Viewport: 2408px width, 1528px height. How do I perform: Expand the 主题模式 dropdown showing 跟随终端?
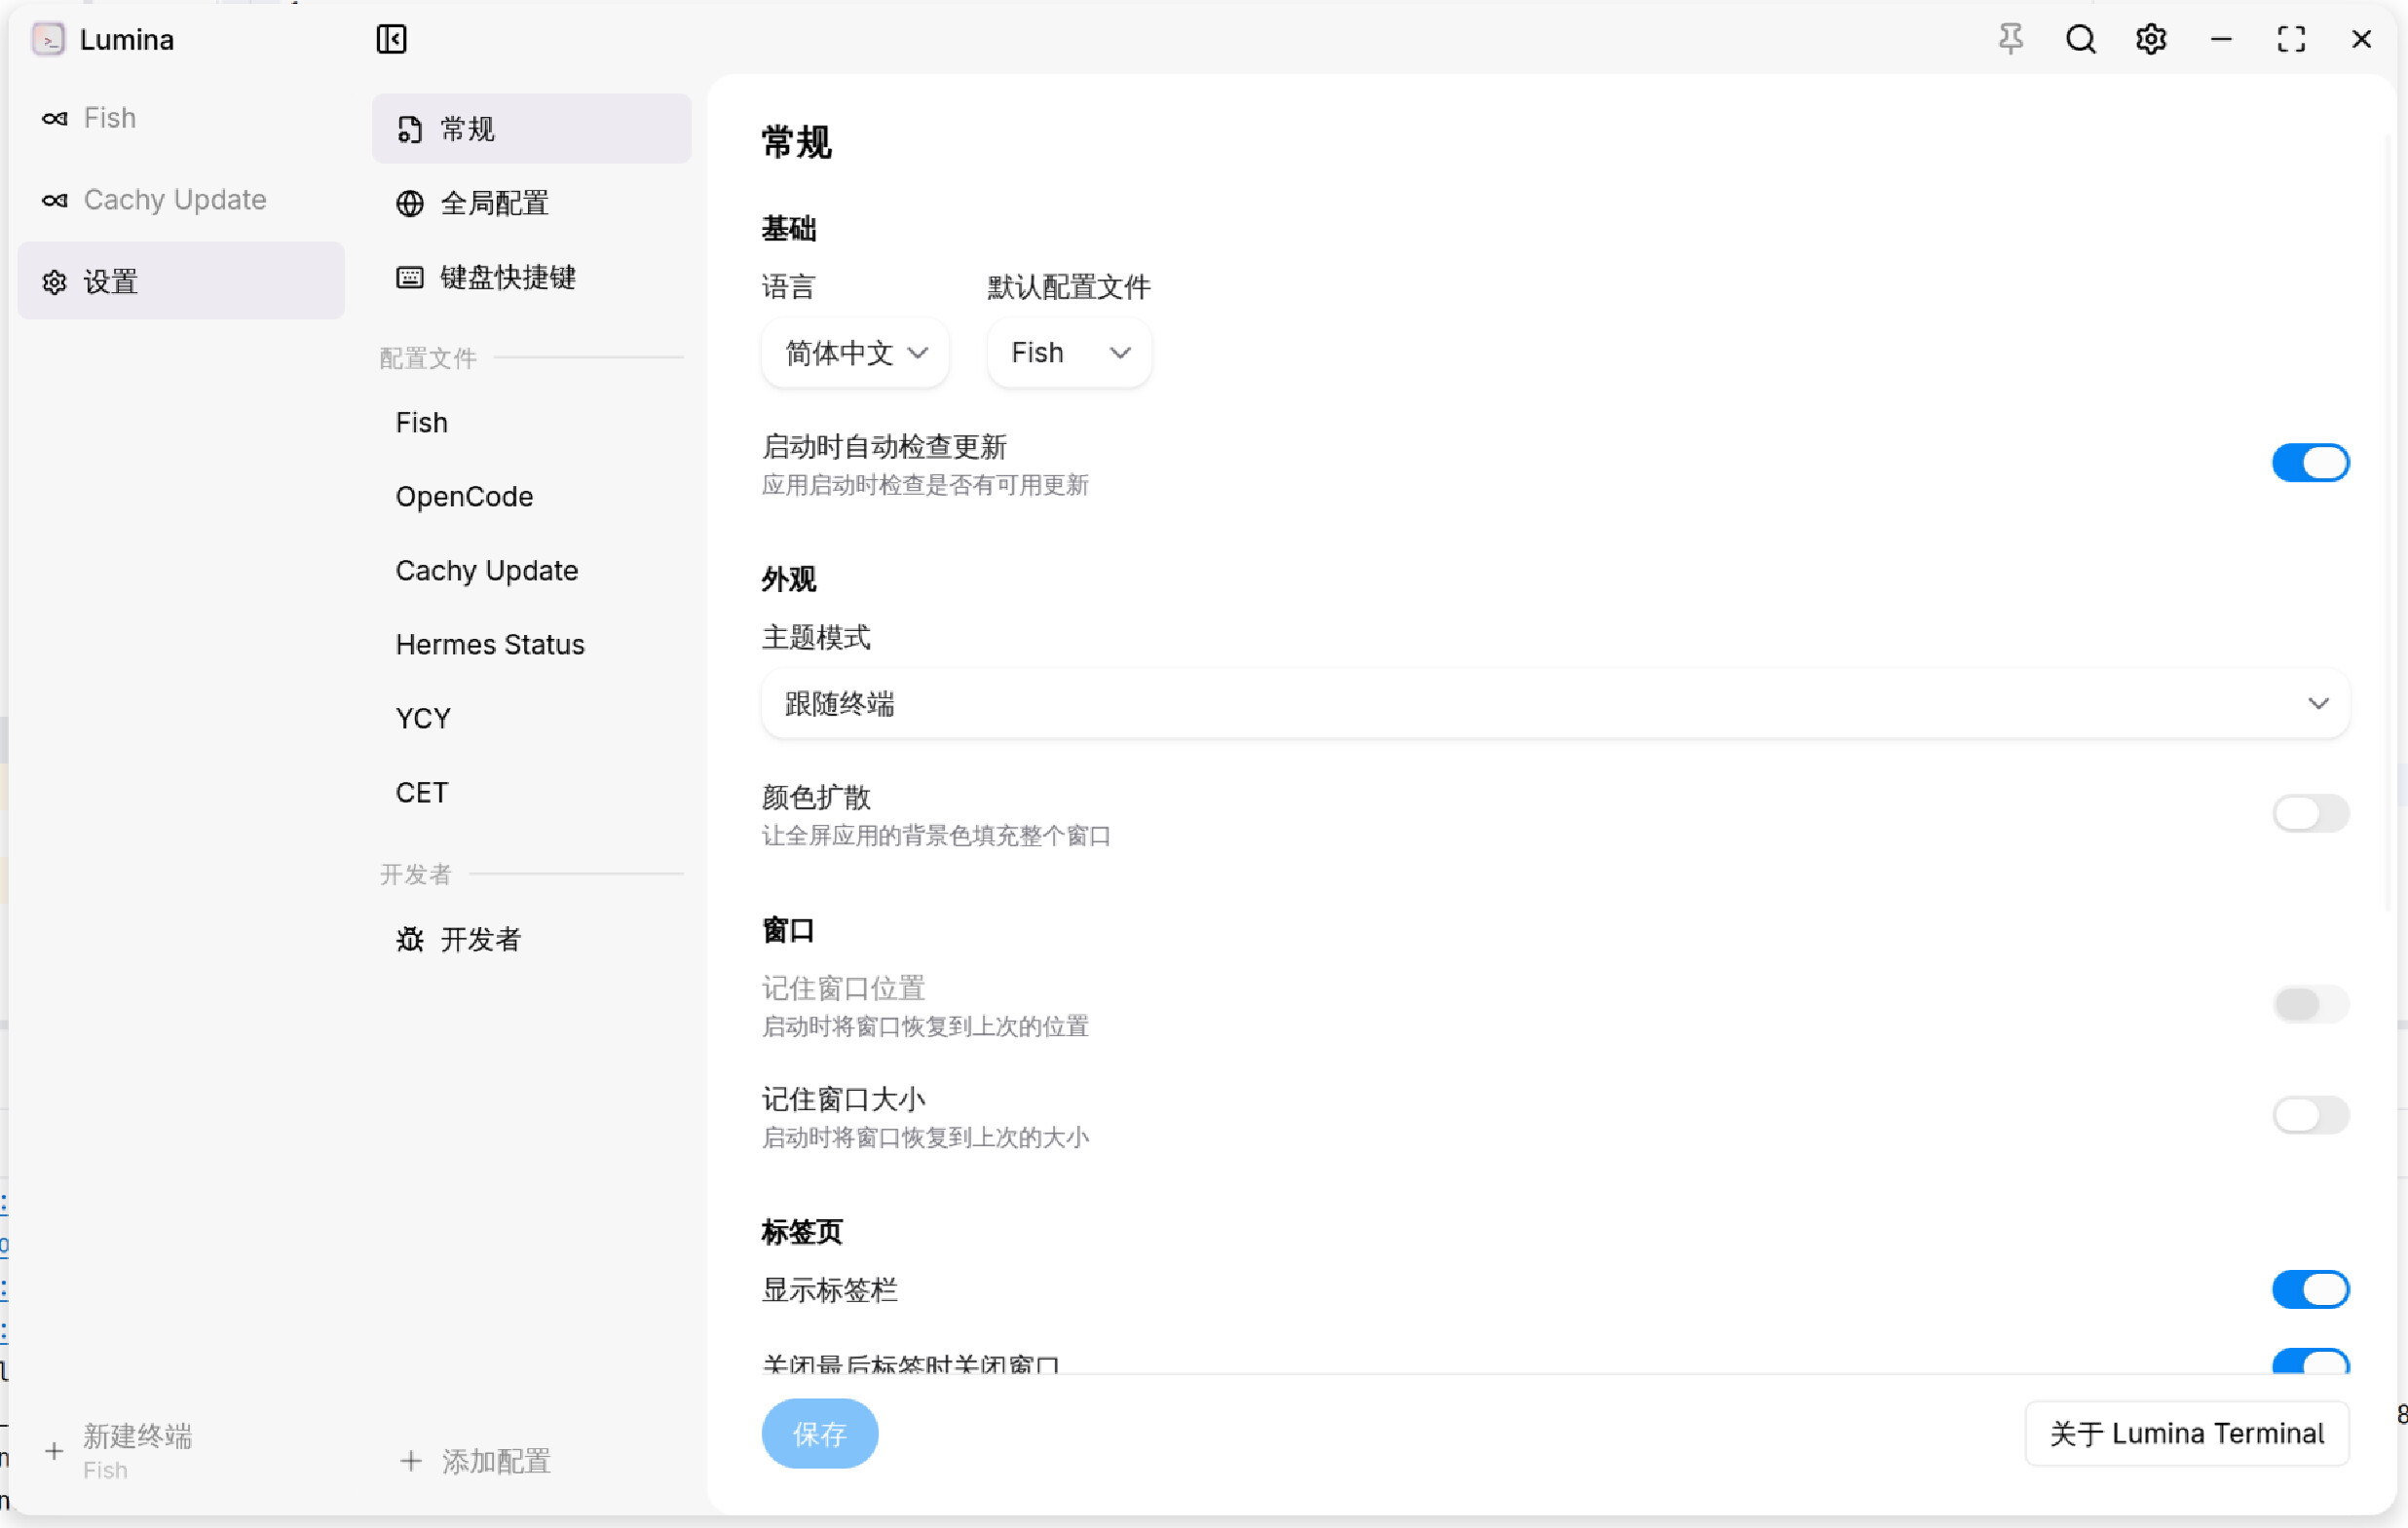pyautogui.click(x=1555, y=704)
